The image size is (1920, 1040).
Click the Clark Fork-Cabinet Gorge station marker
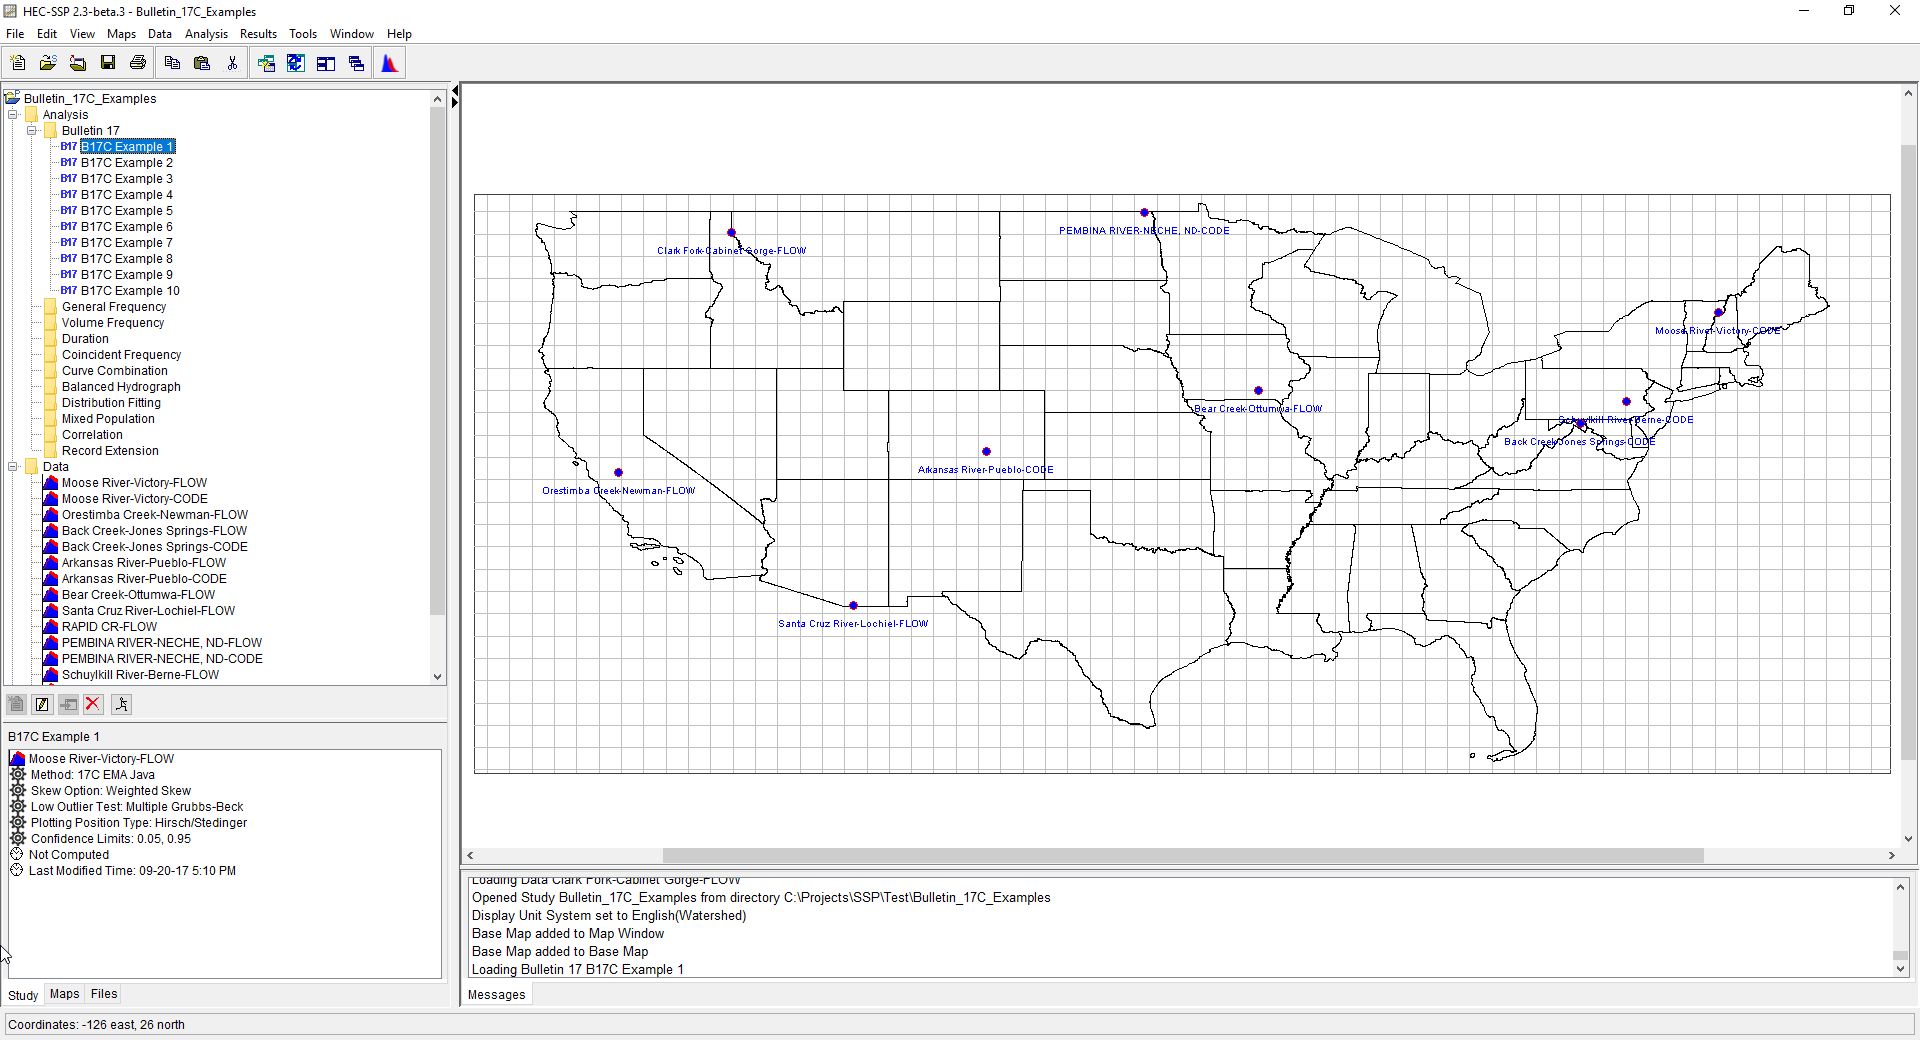(x=731, y=232)
